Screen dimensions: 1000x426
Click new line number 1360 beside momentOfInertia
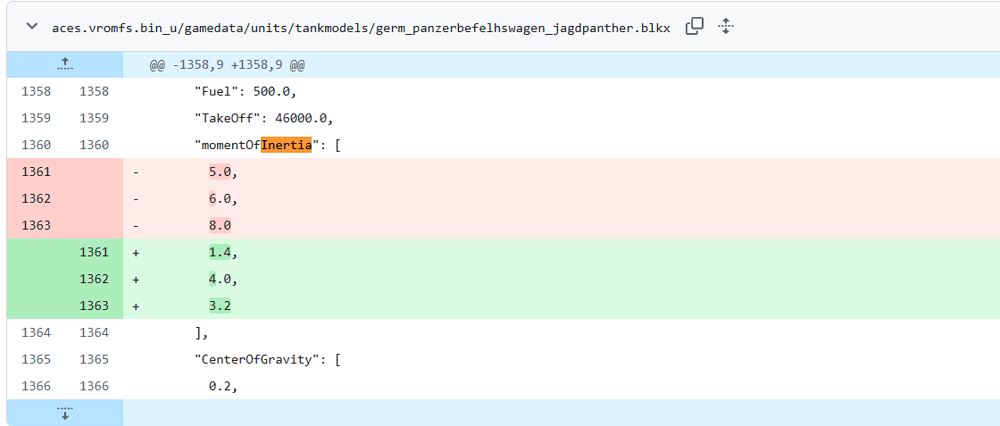click(94, 145)
